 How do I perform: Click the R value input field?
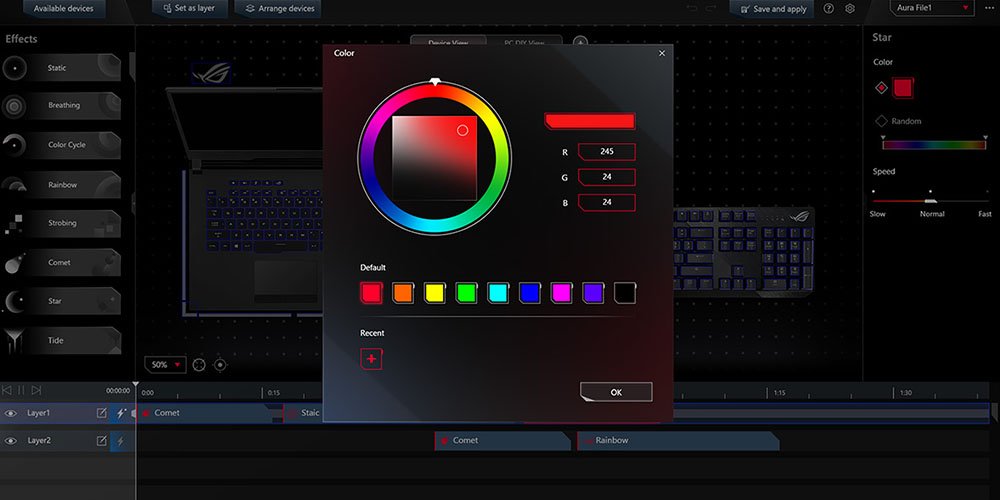tap(607, 152)
